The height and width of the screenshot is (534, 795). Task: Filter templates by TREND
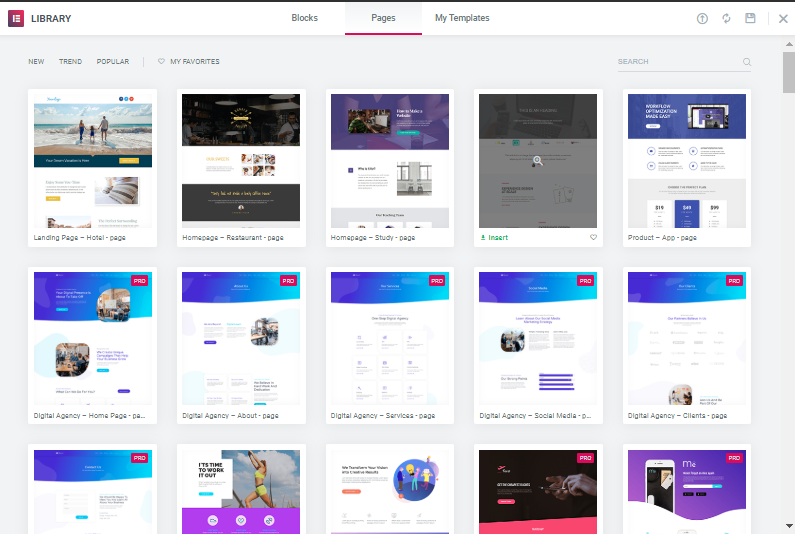[70, 61]
